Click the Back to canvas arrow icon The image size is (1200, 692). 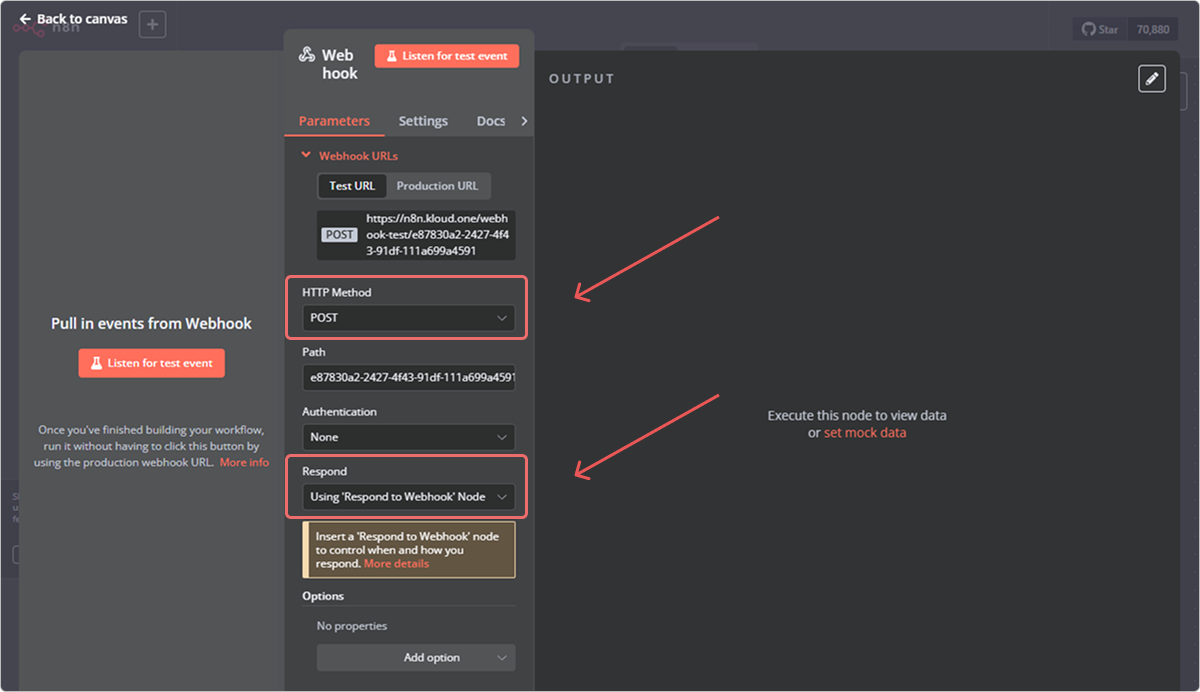(25, 19)
